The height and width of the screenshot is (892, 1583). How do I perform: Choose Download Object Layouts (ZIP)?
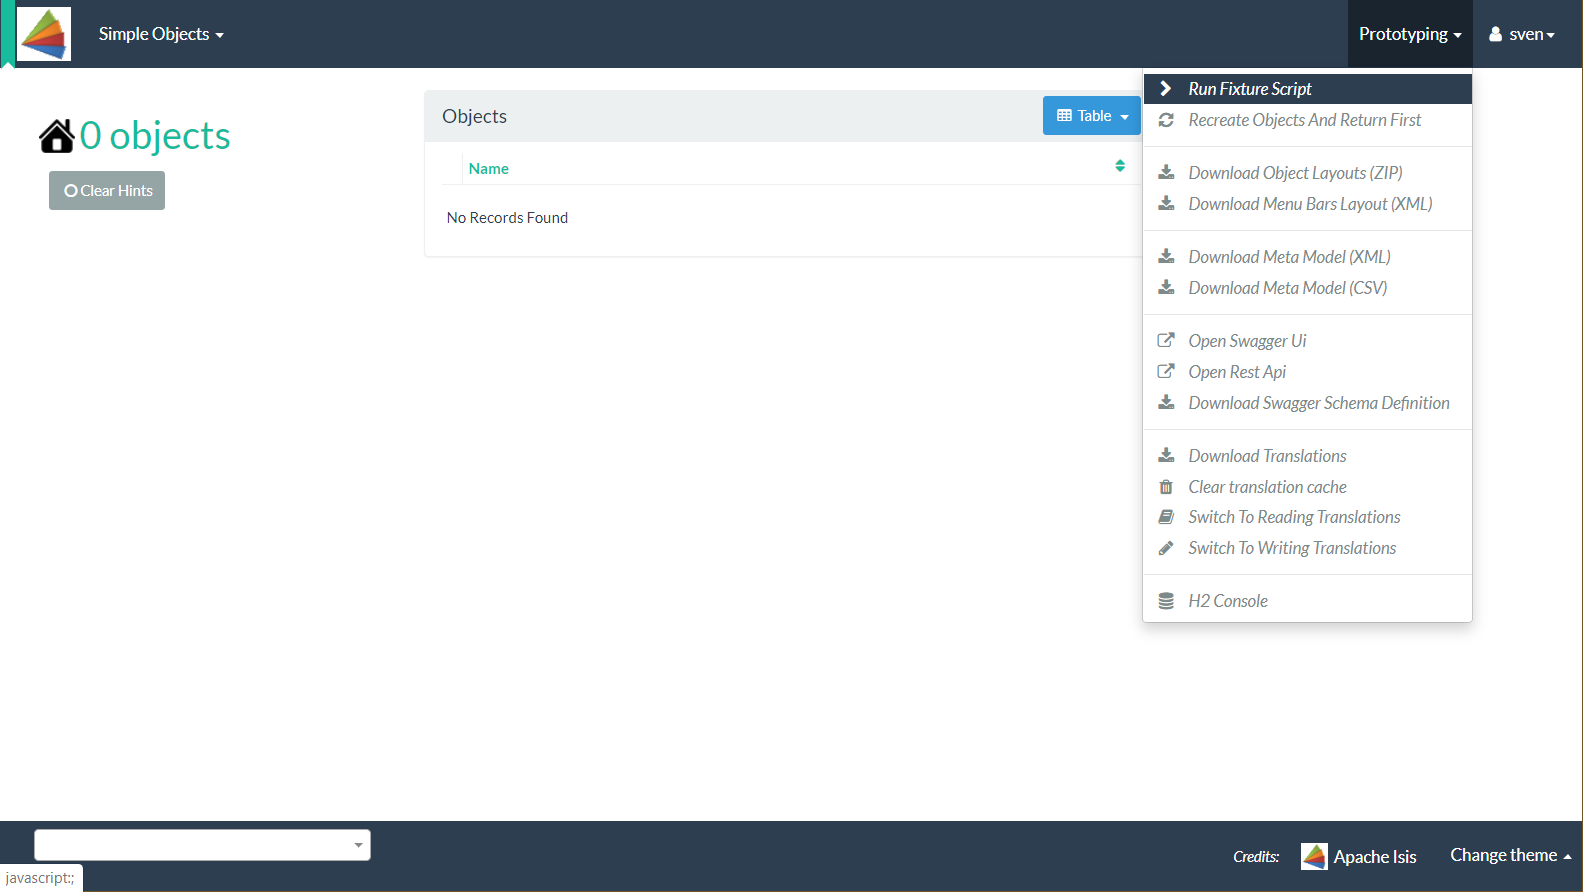point(1295,173)
